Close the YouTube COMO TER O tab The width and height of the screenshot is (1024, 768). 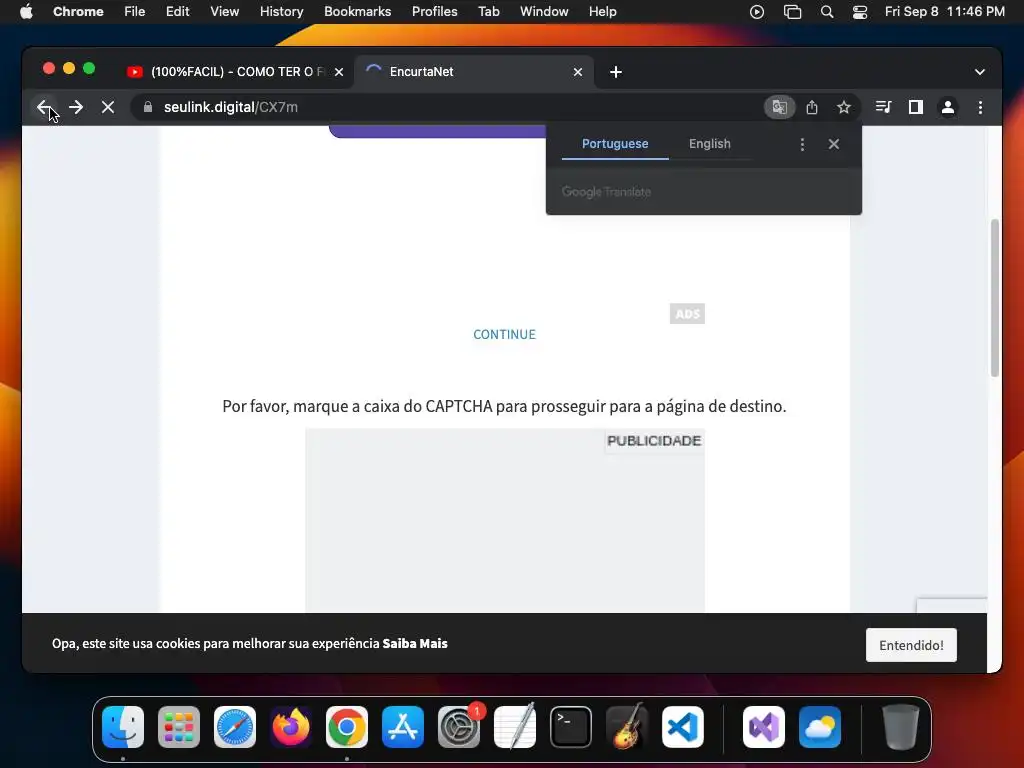click(x=339, y=72)
